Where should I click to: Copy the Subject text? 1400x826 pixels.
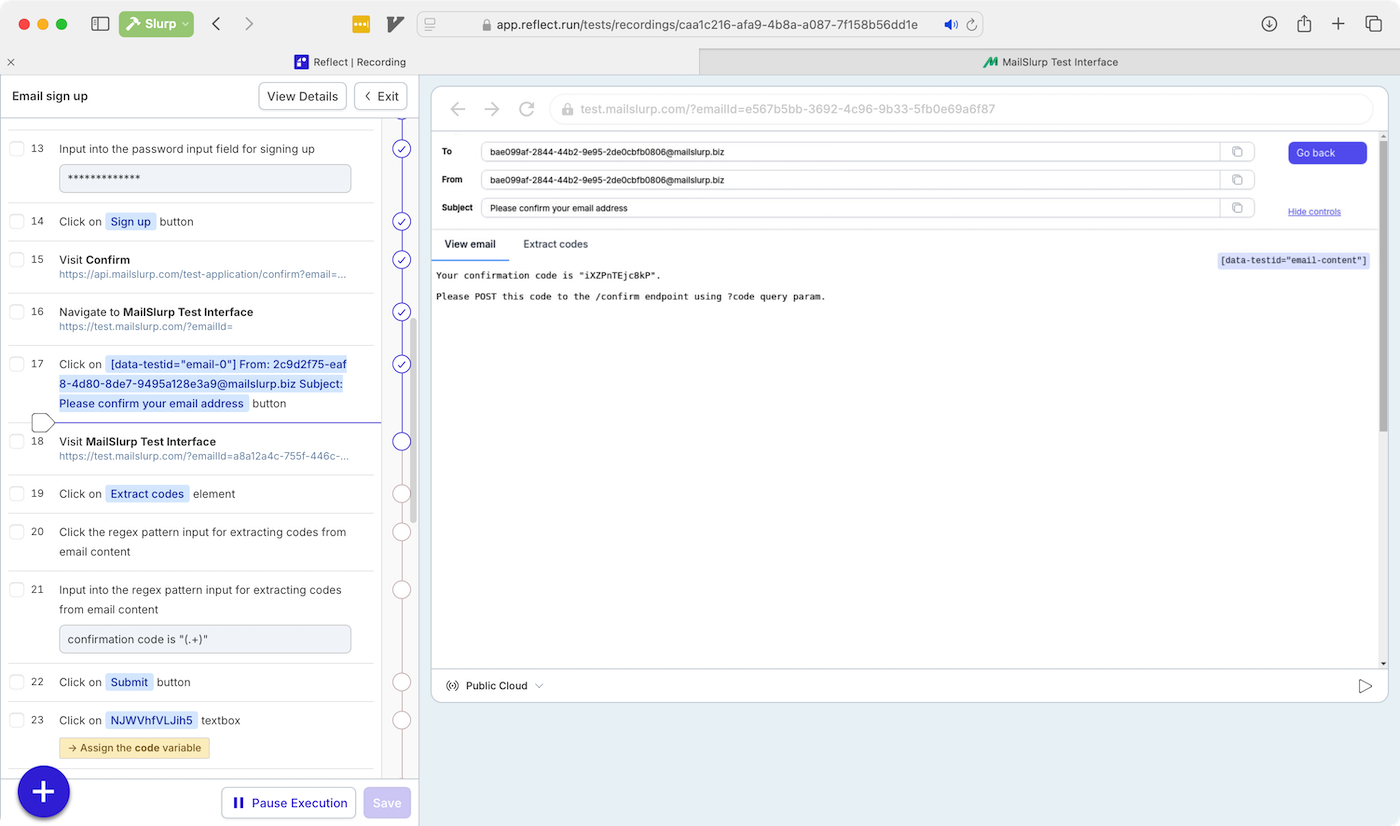[1237, 208]
